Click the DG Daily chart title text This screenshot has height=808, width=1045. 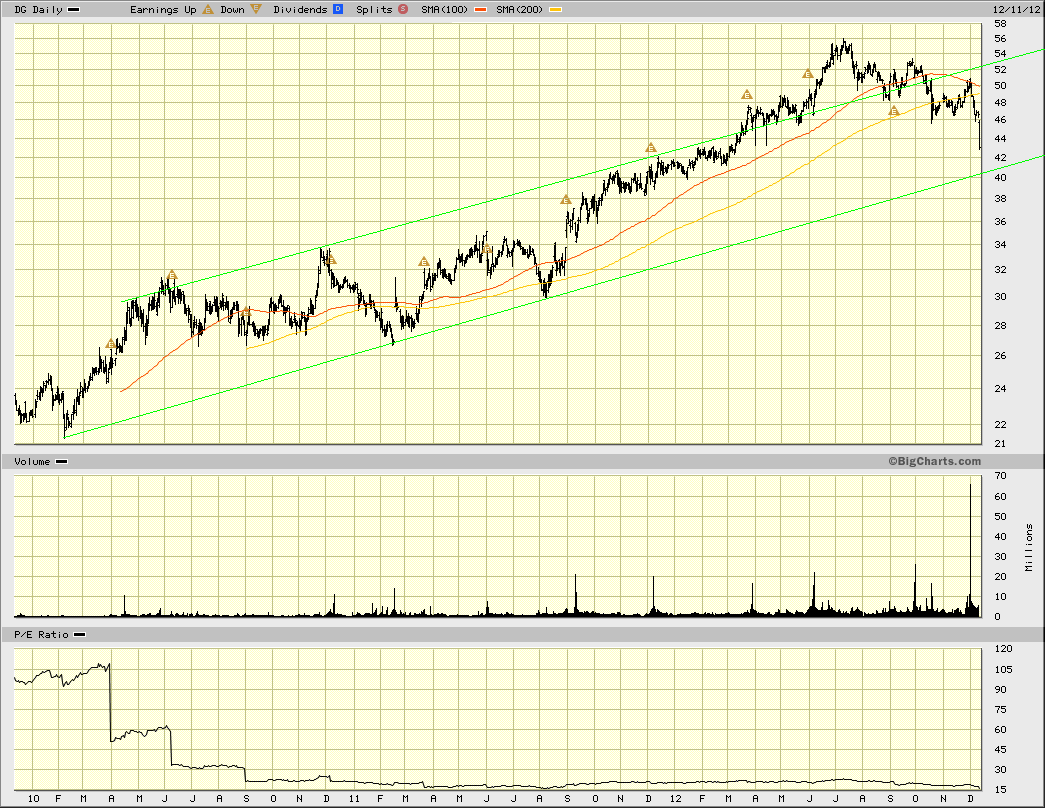(x=39, y=10)
